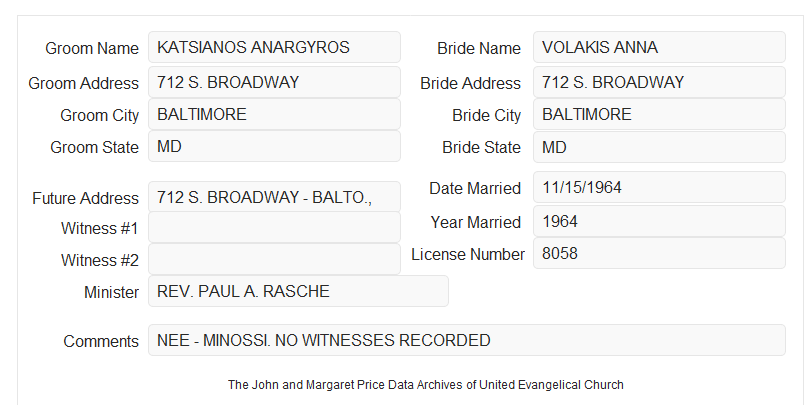Click the Bride City input box

(x=659, y=114)
